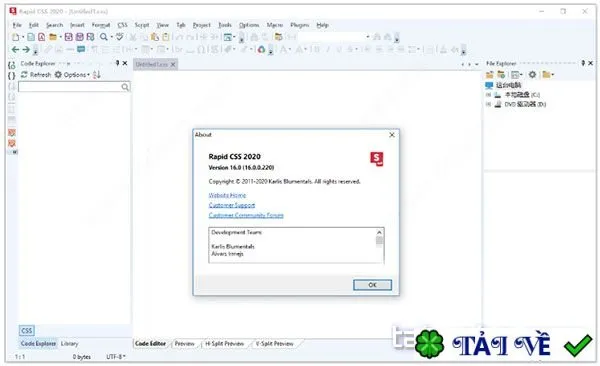The height and width of the screenshot is (366, 600).
Task: Open the dropdown arrow next to the Open folder icon
Action: pos(60,37)
